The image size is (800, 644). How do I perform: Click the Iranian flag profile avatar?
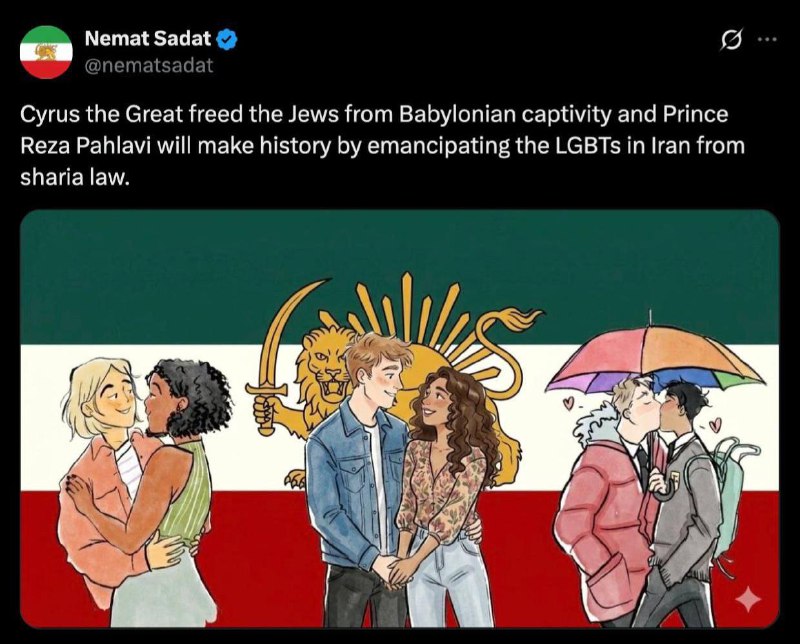(47, 53)
